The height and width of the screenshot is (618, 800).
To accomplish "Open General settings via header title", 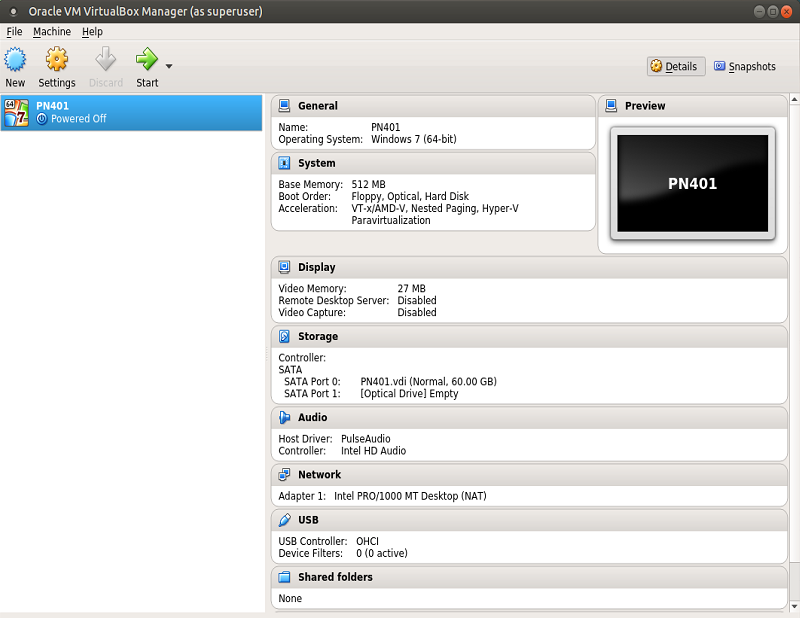I will [318, 106].
